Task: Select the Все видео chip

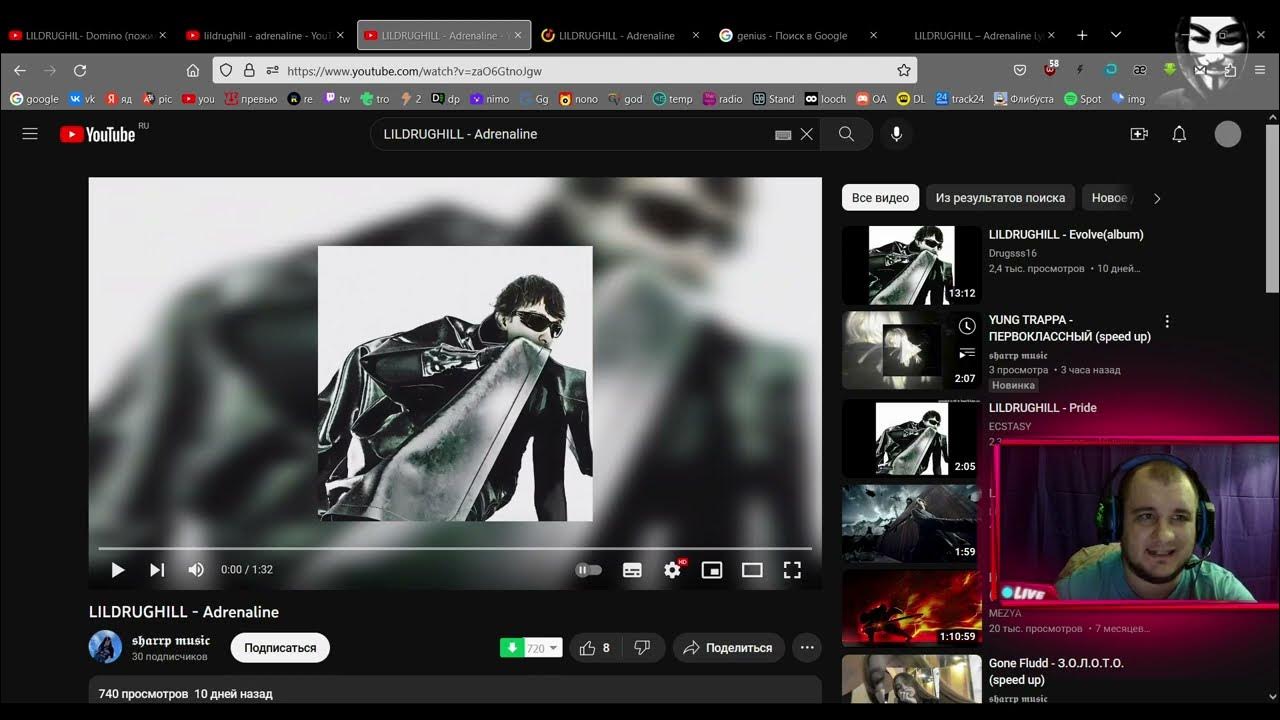Action: click(880, 198)
